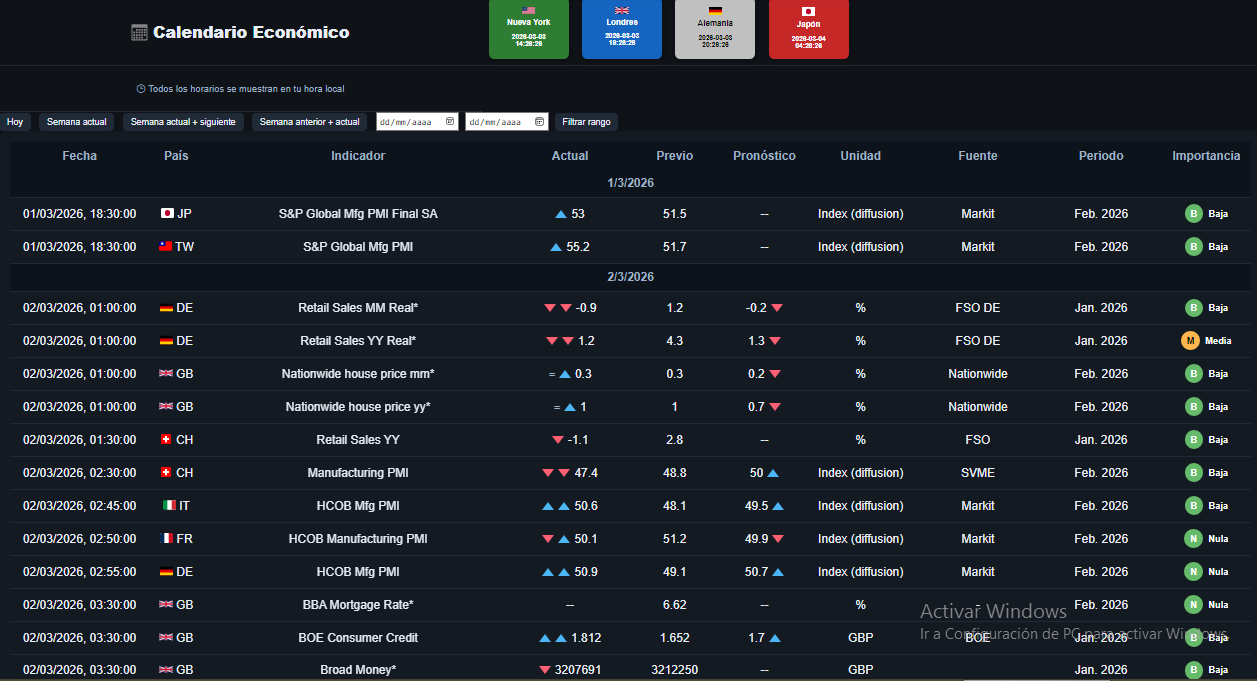This screenshot has height=681, width=1257.
Task: Click the Filtrar rango button
Action: pyautogui.click(x=586, y=122)
